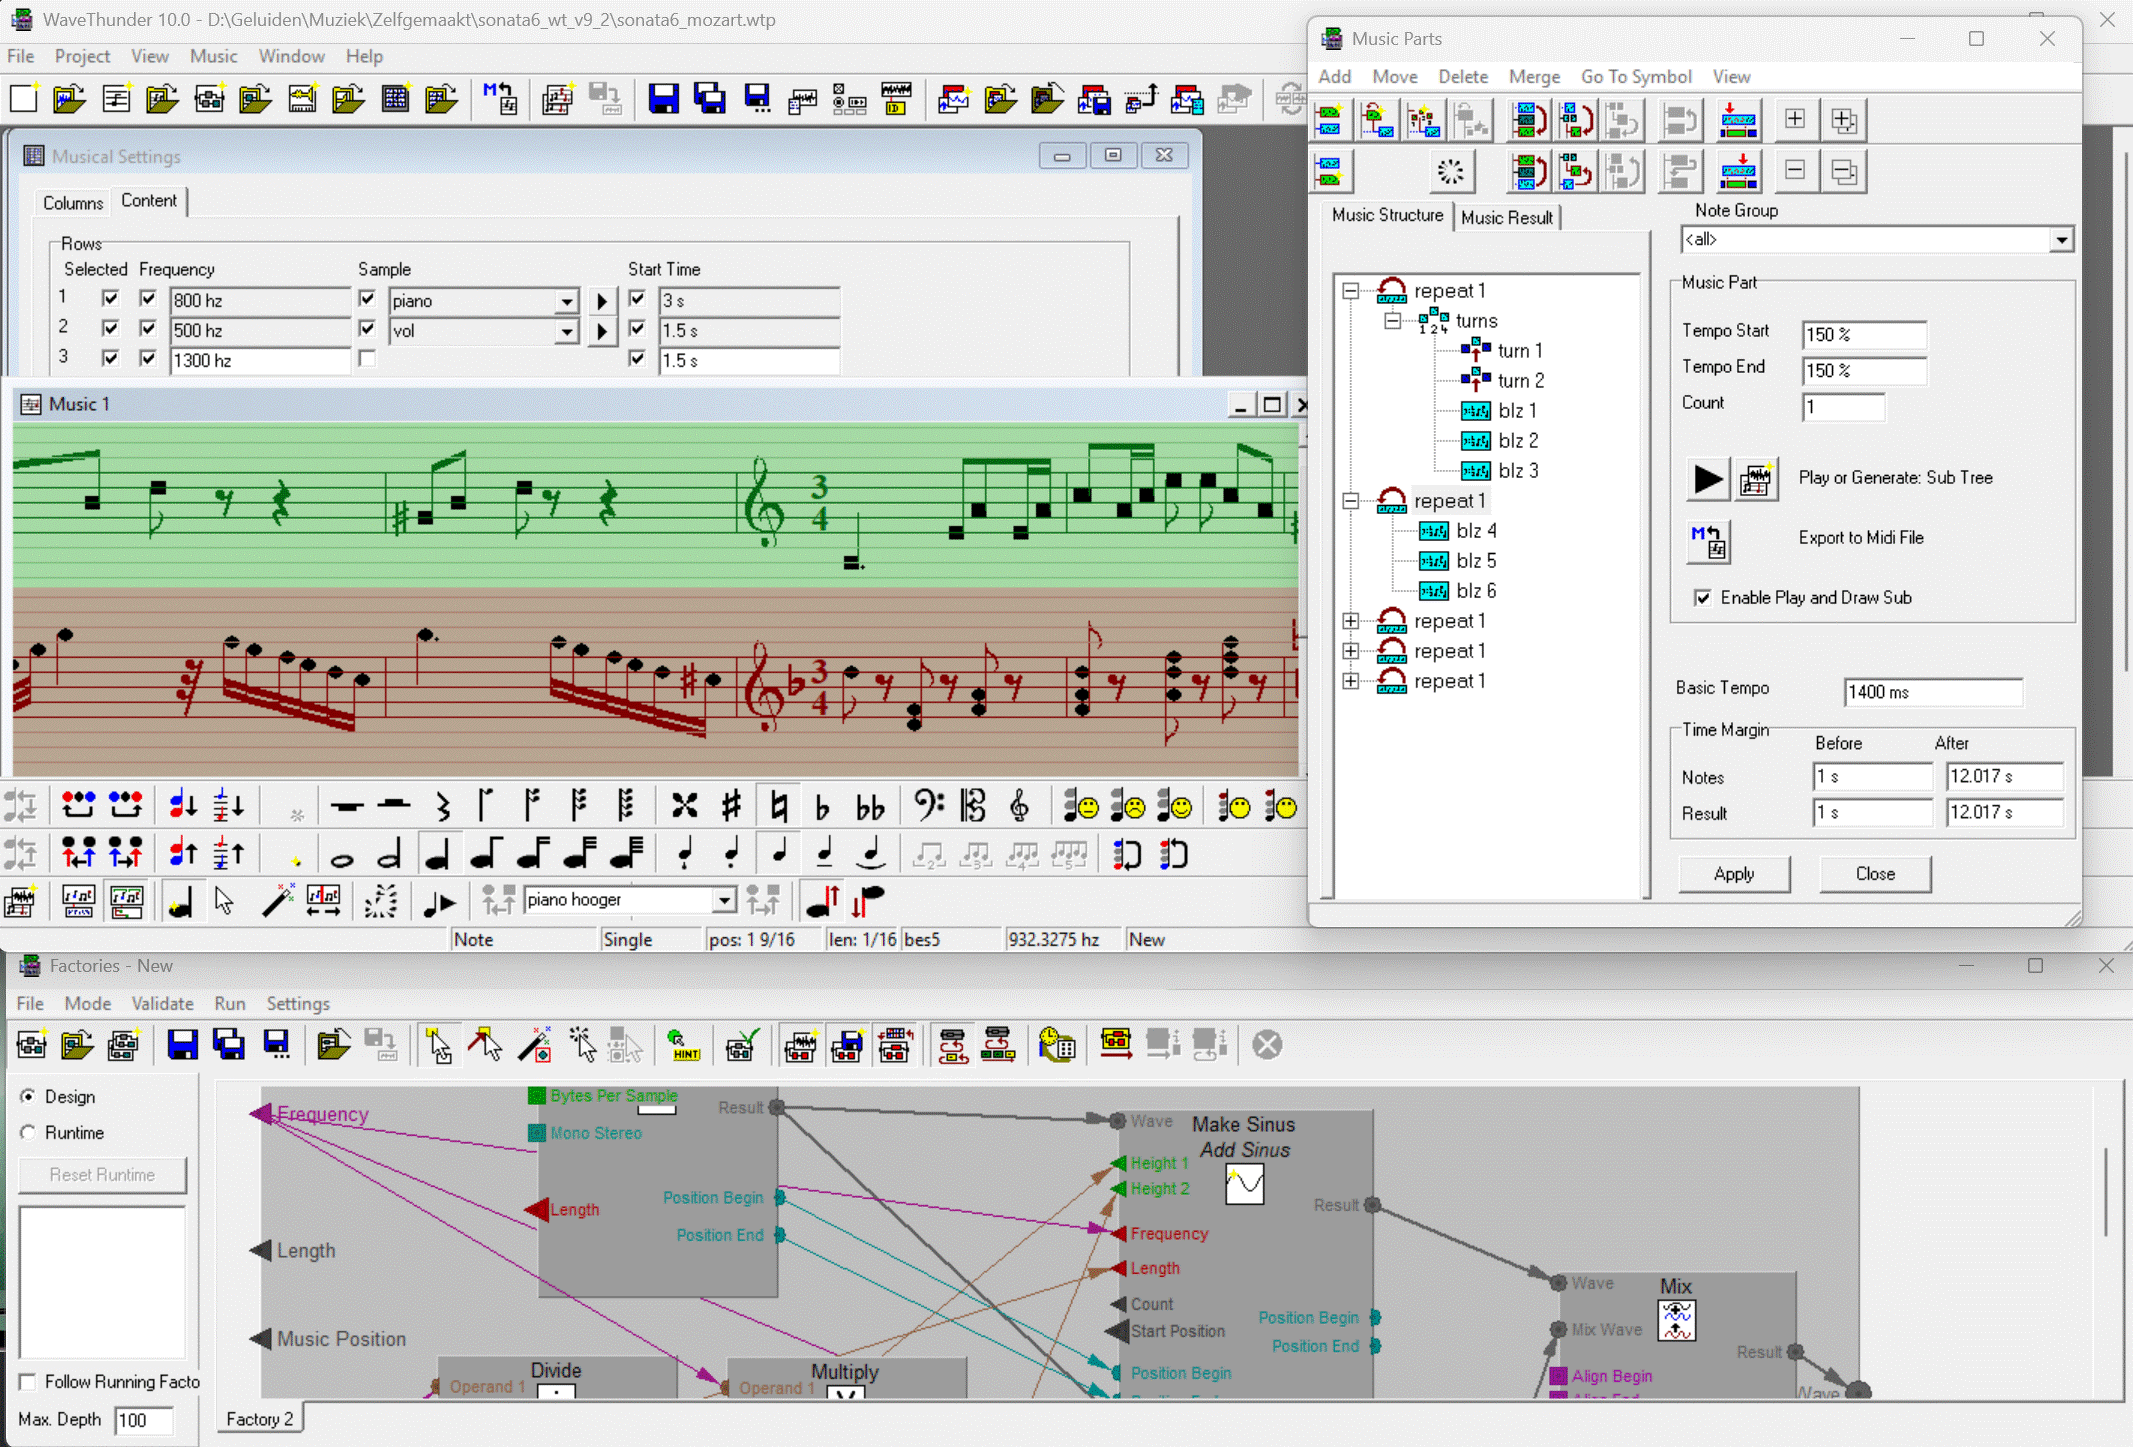Select the bass clef icon
This screenshot has width=2133, height=1447.
(927, 806)
